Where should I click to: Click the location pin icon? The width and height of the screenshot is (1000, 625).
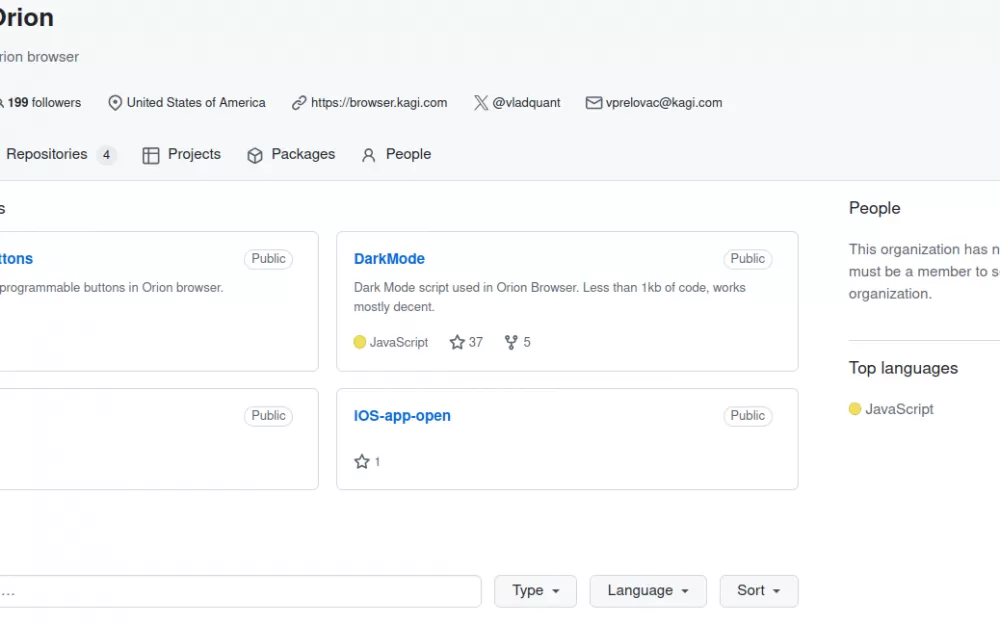(115, 103)
